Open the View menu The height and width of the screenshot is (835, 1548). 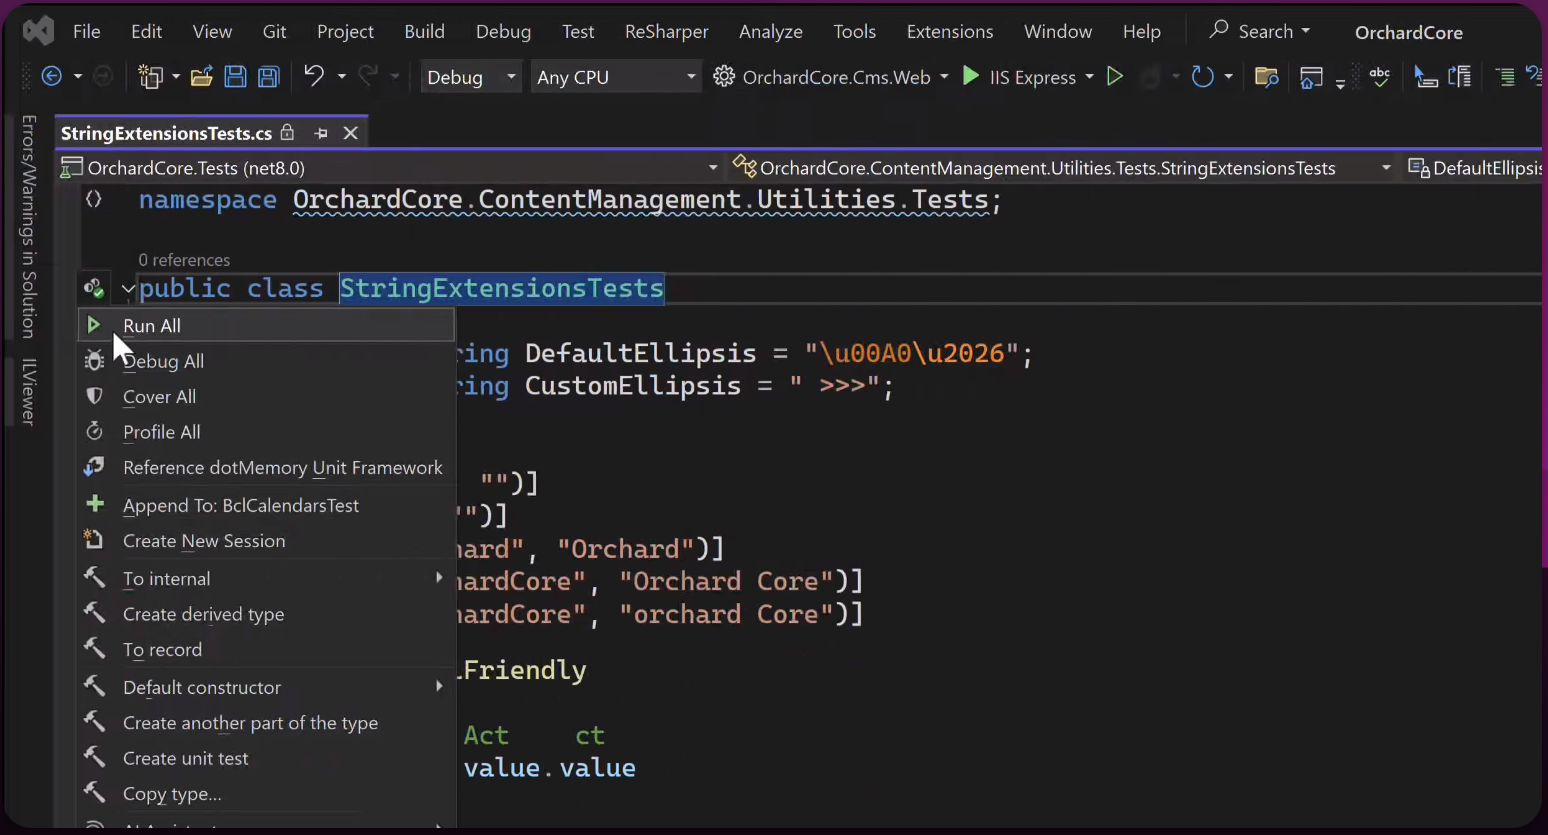212,32
